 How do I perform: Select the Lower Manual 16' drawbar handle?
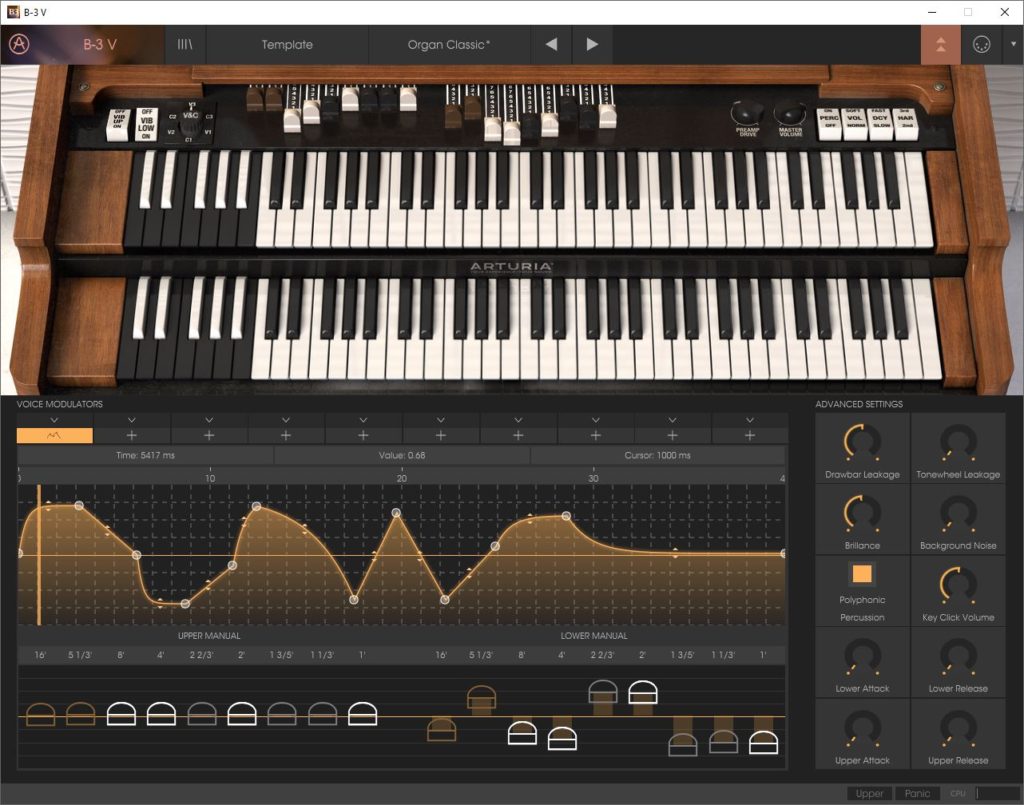441,729
